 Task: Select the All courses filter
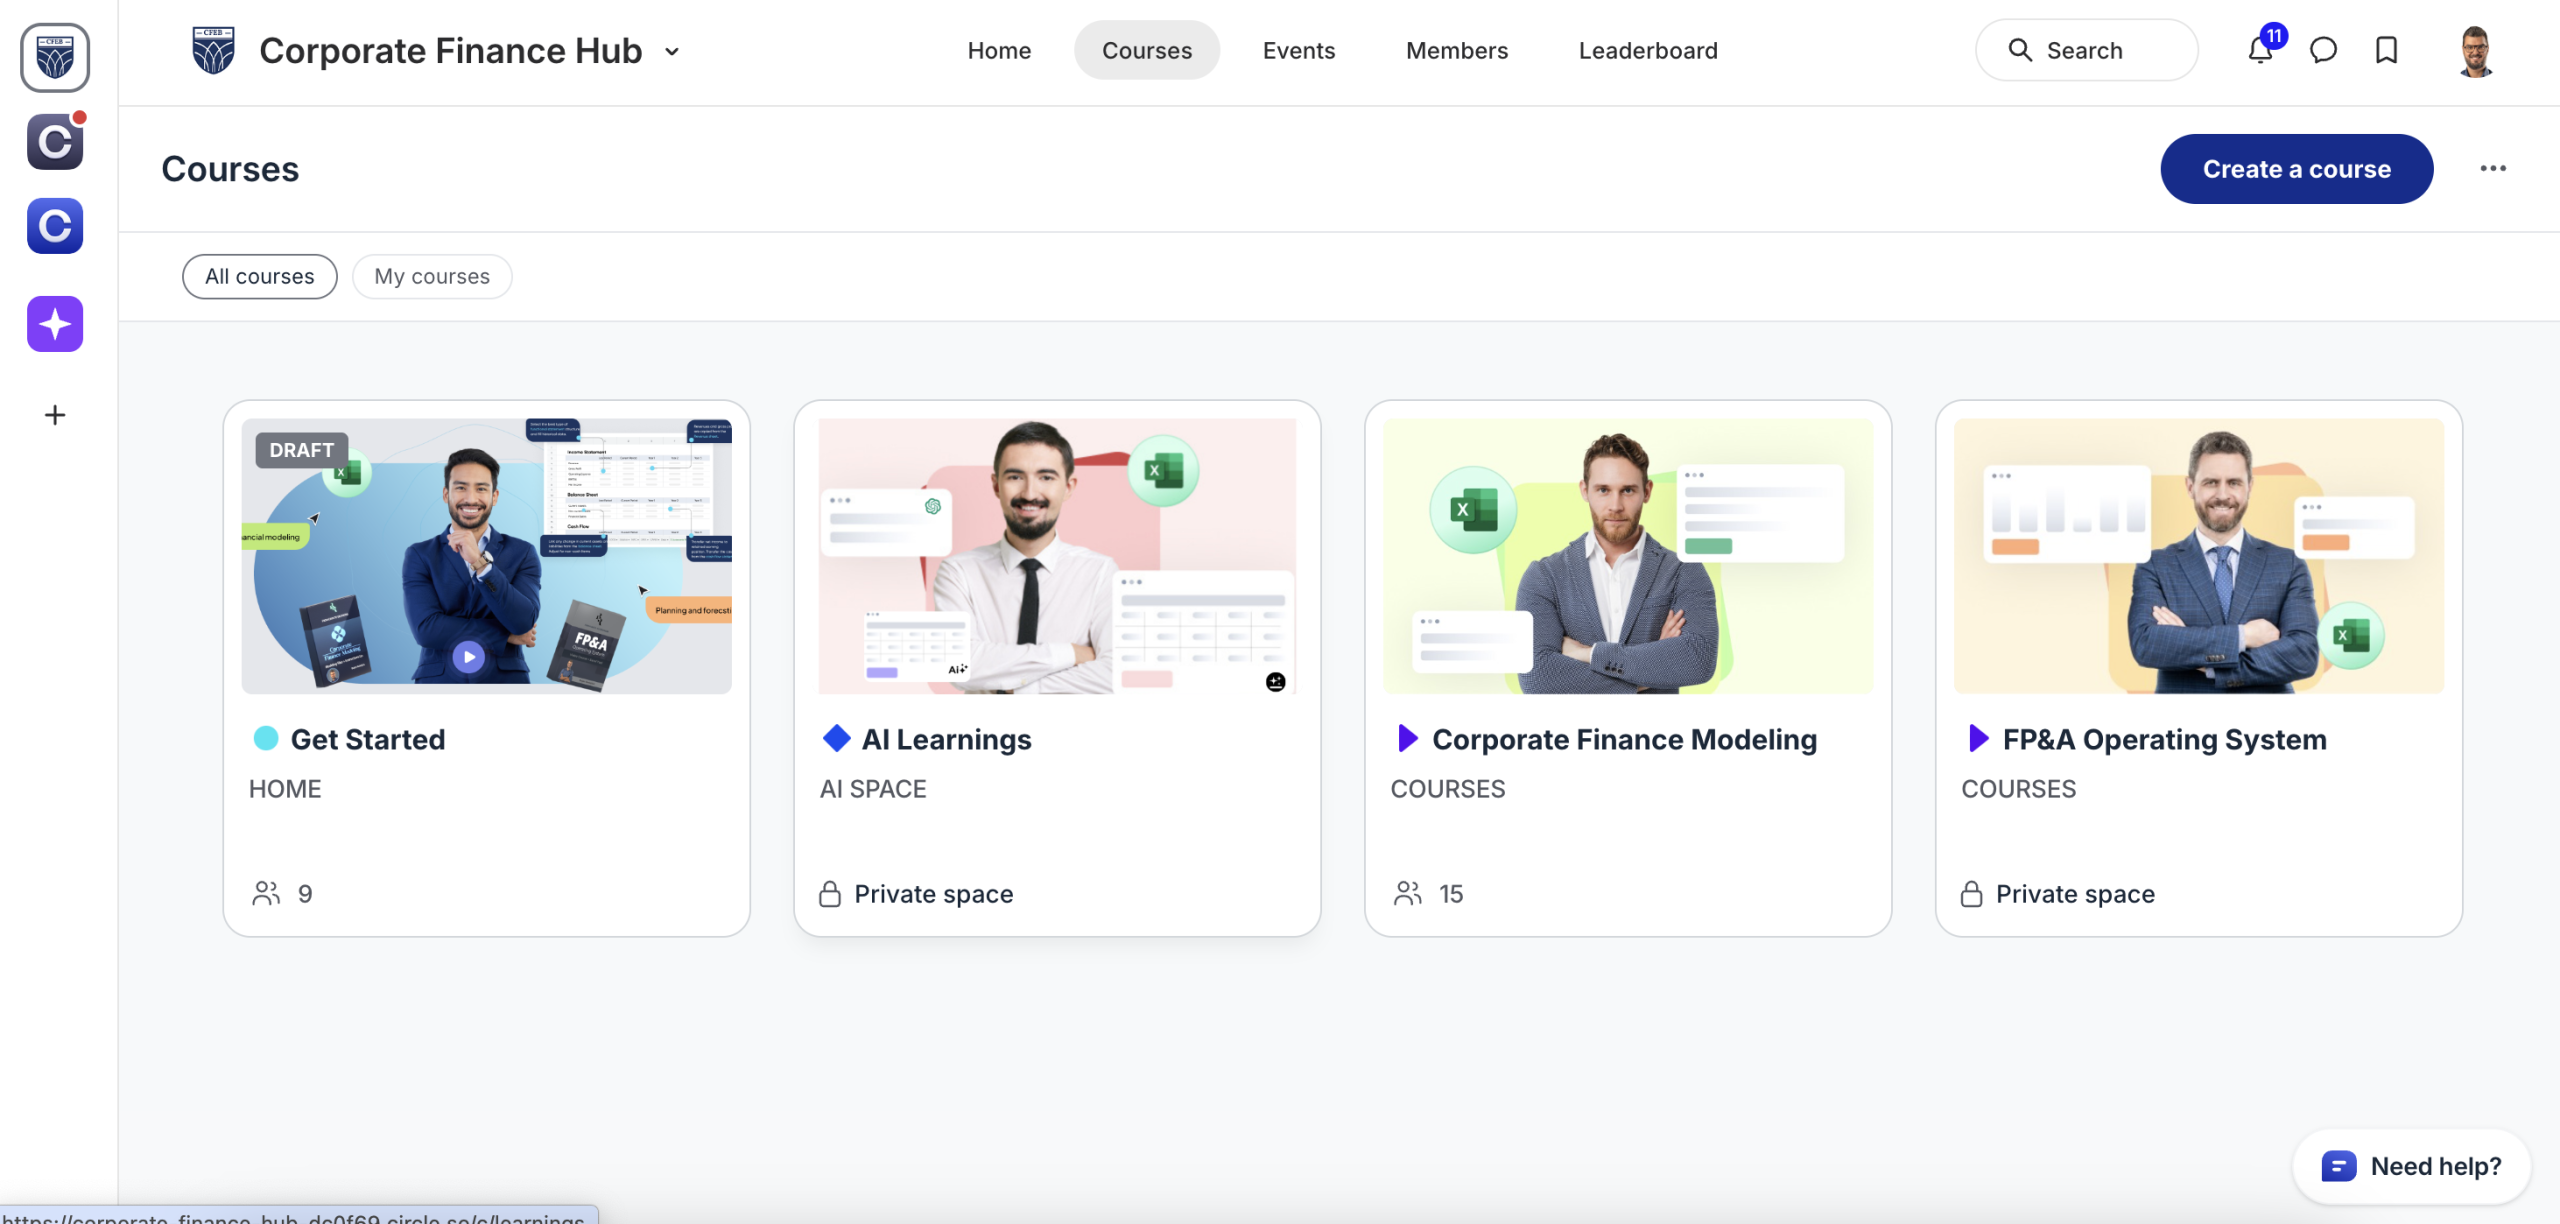click(x=260, y=276)
